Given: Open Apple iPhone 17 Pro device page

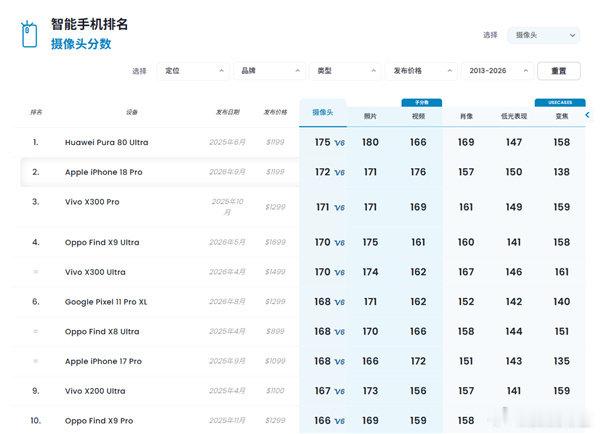Looking at the screenshot, I should tap(103, 361).
